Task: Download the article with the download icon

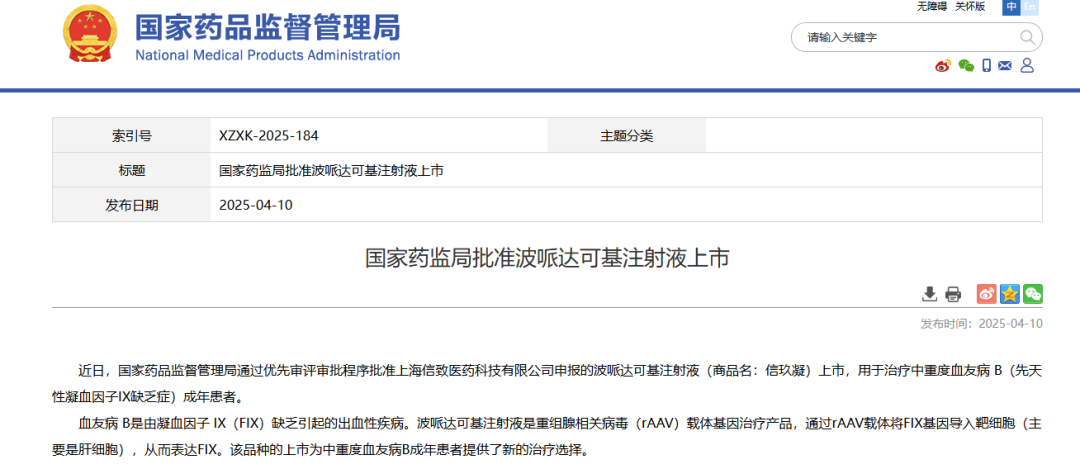Action: (929, 294)
